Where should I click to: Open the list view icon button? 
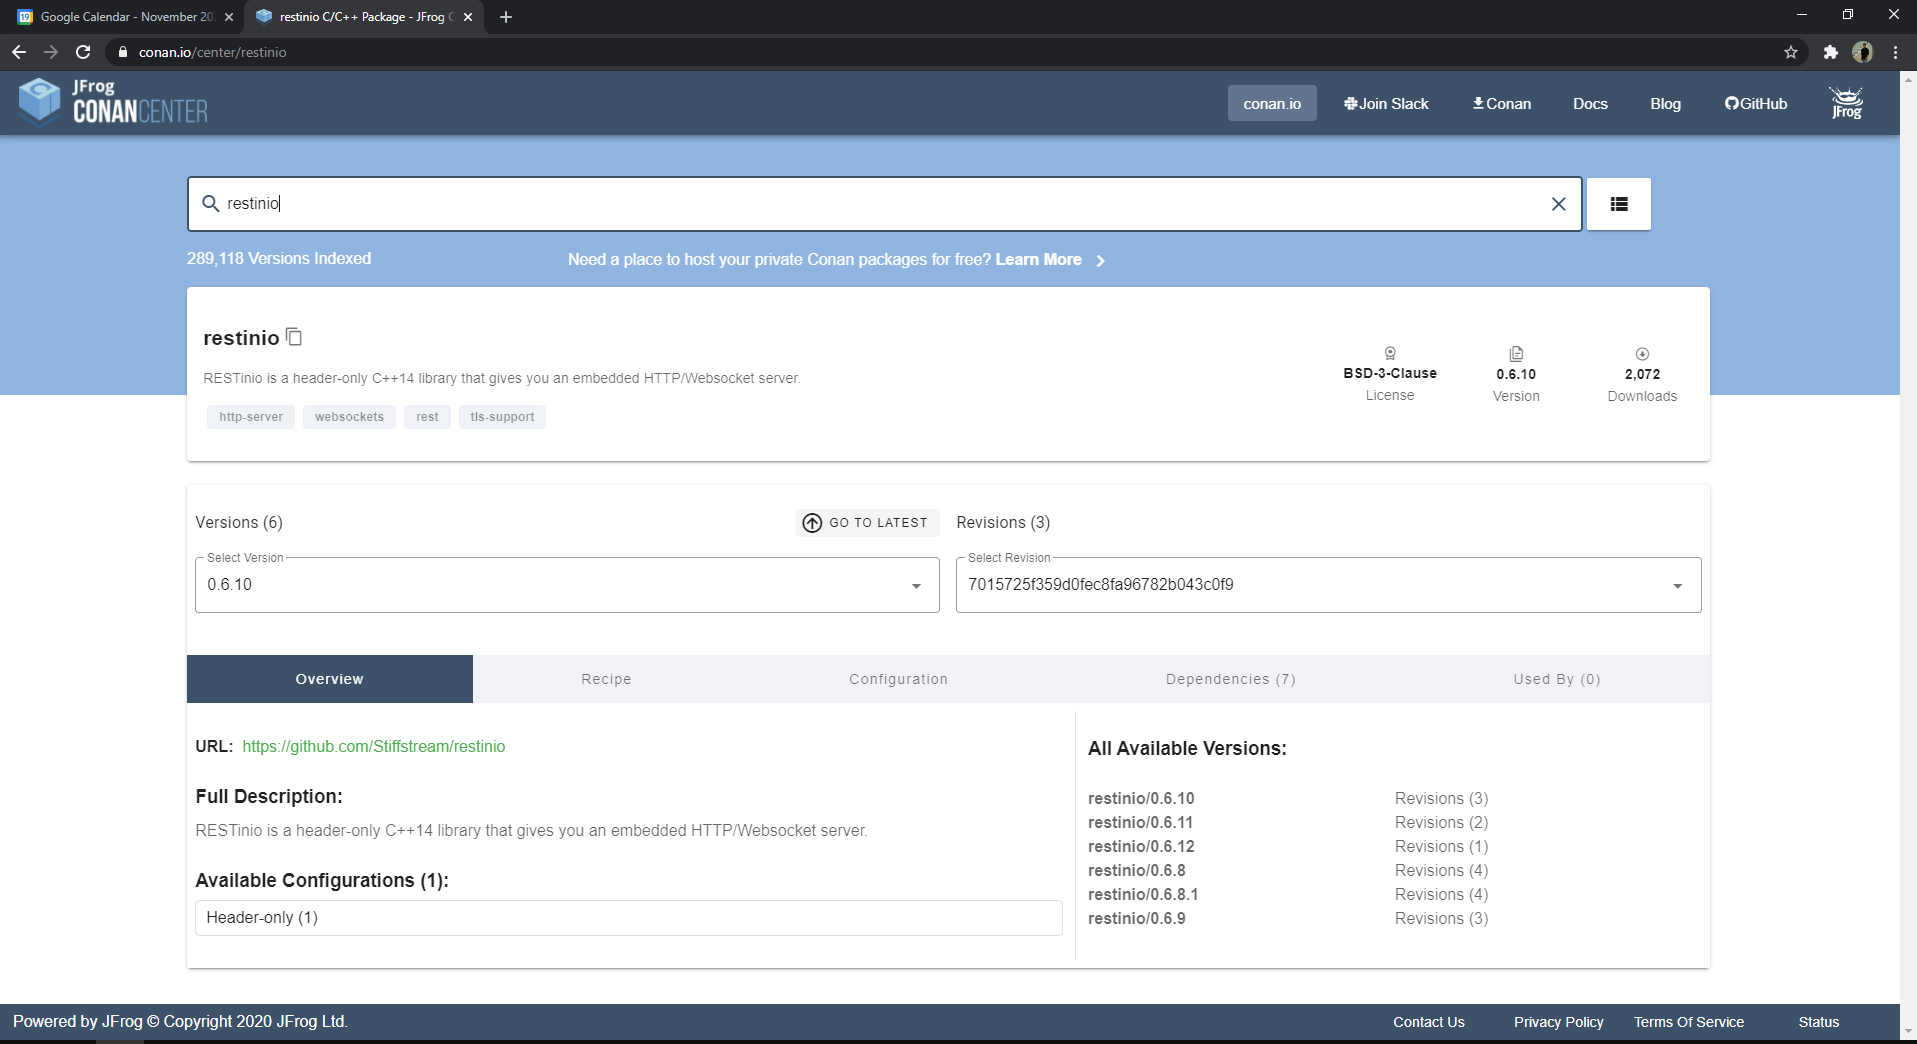(x=1618, y=204)
